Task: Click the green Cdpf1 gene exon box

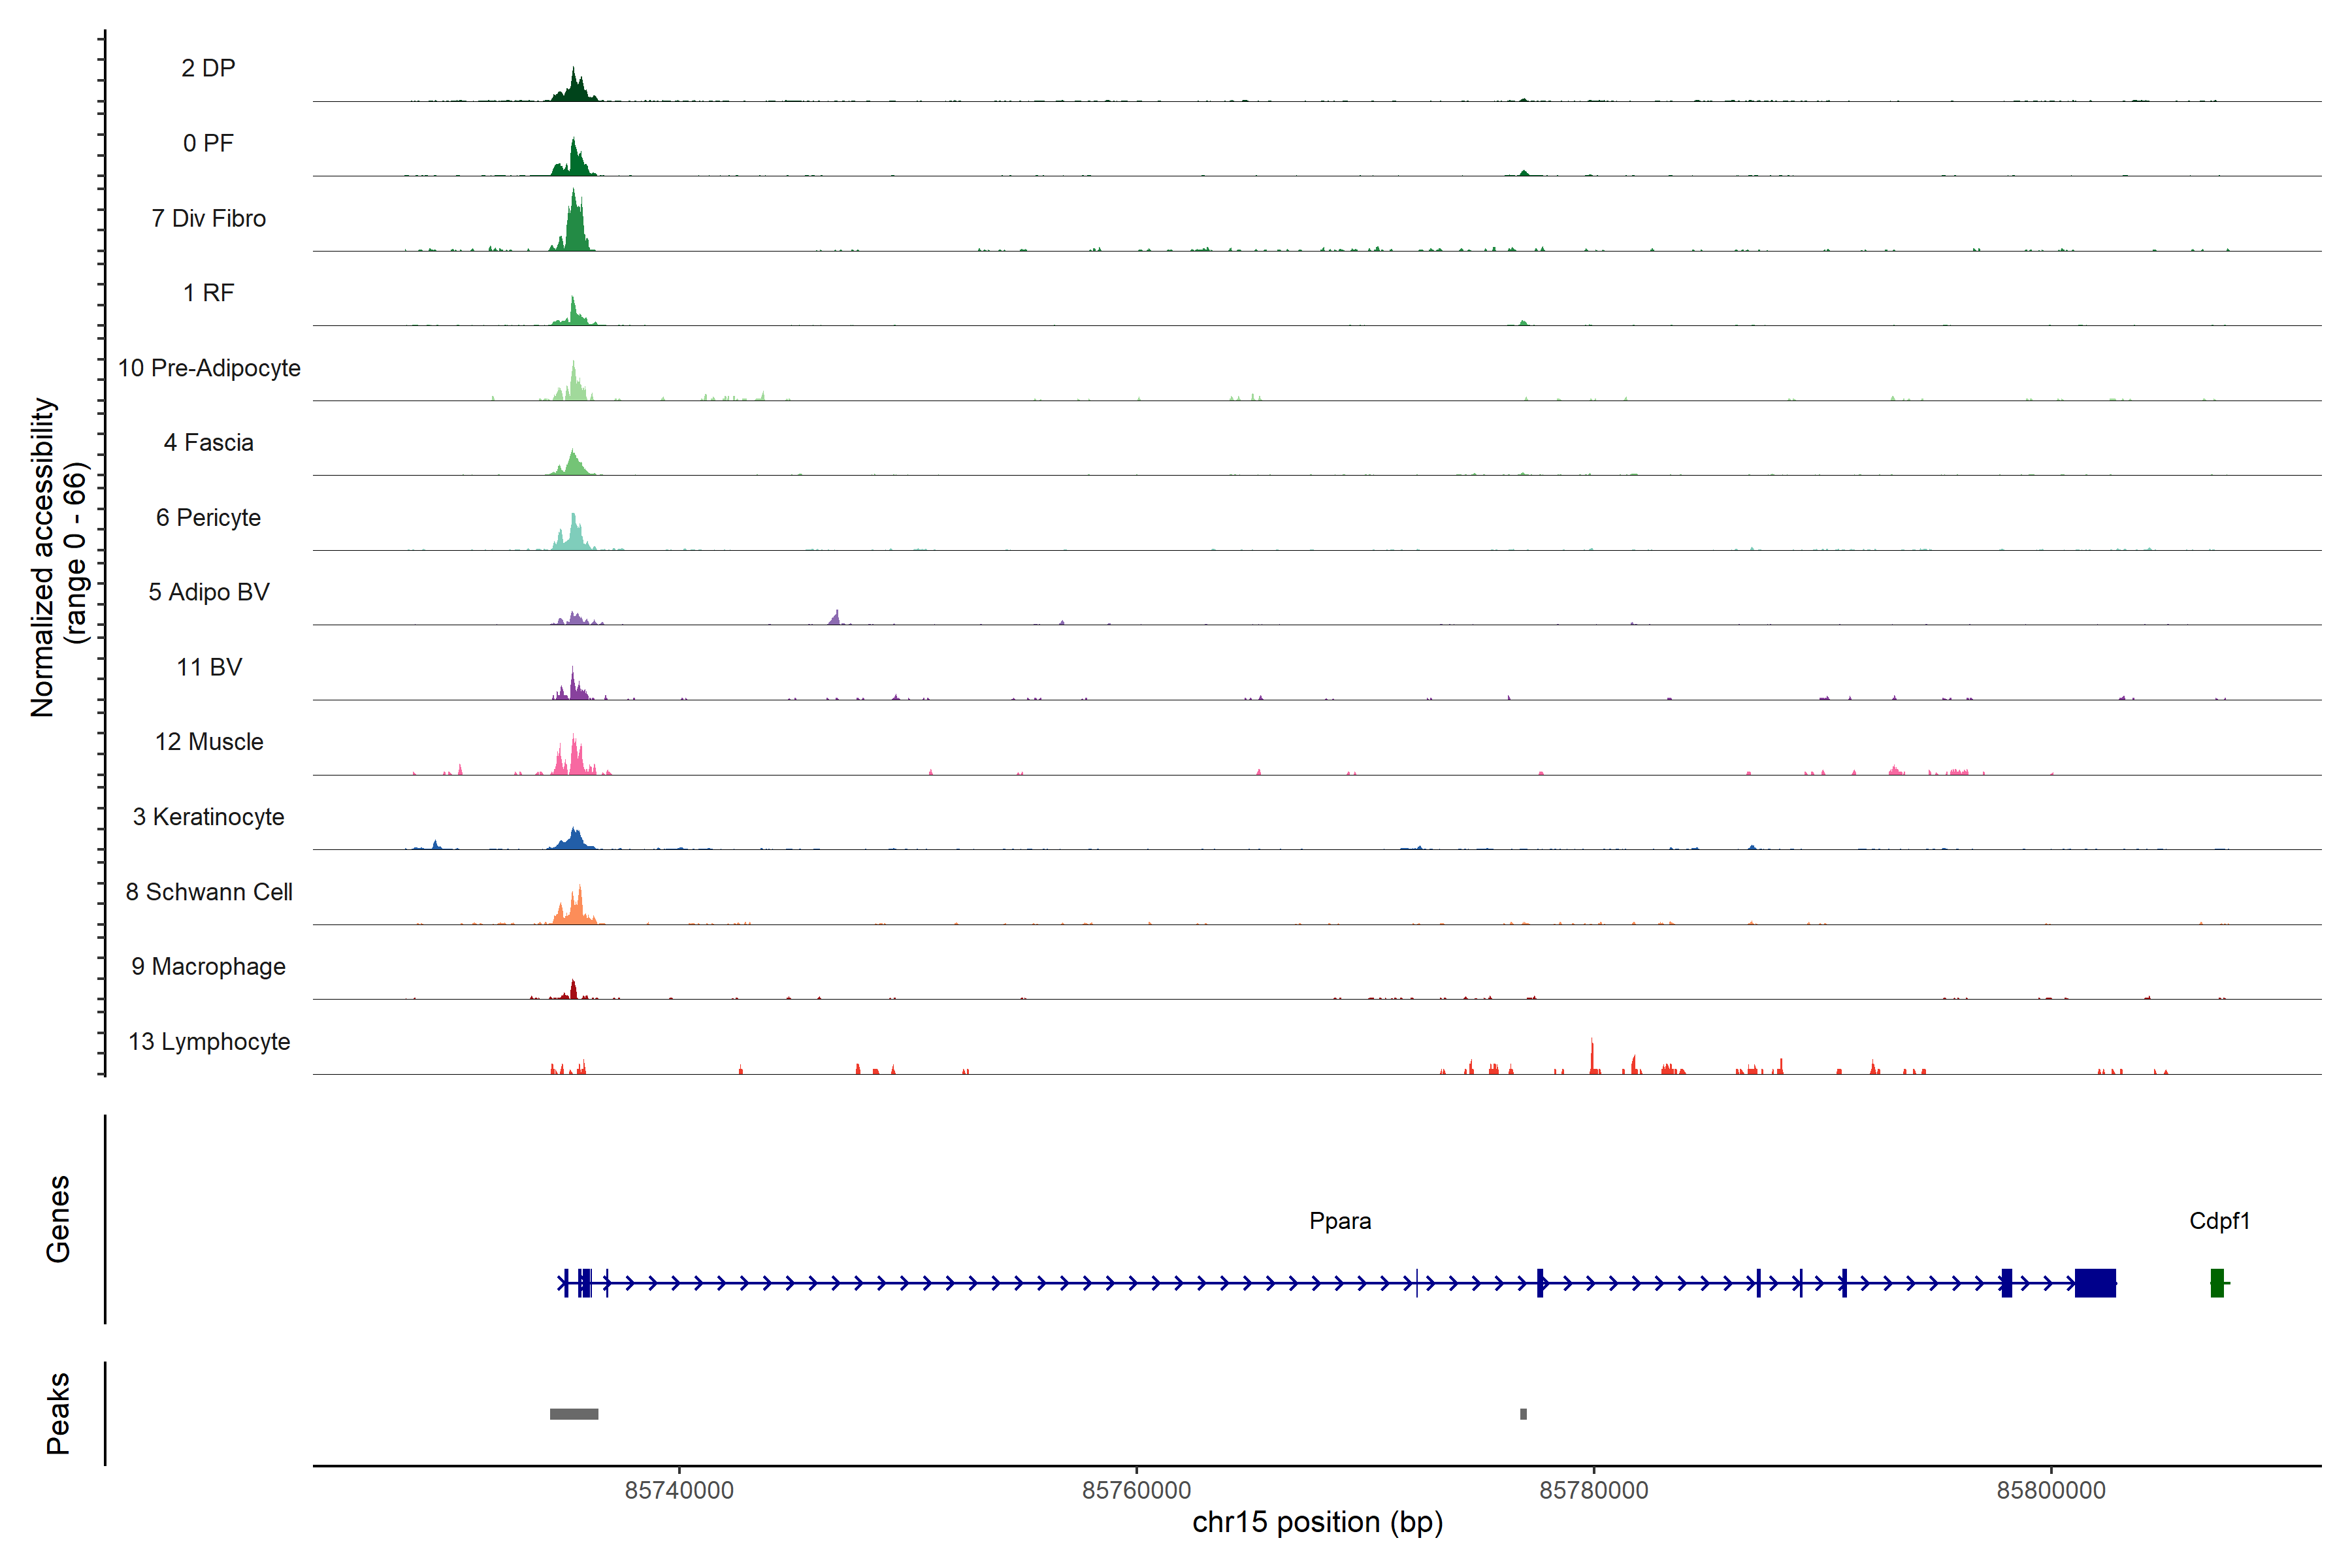Action: click(2217, 1282)
